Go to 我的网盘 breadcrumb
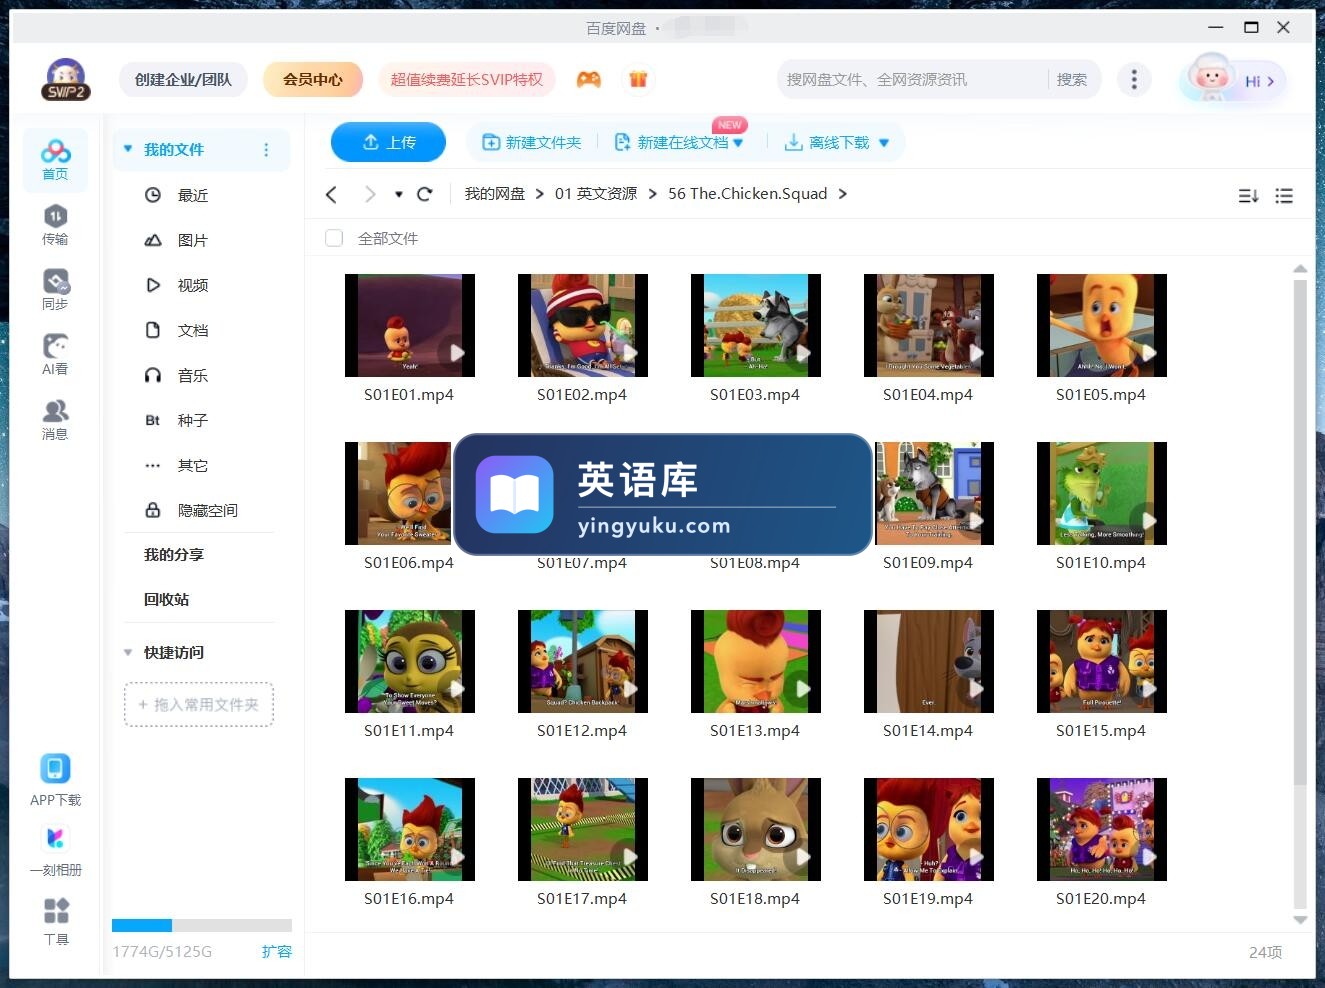This screenshot has width=1325, height=988. pos(494,194)
